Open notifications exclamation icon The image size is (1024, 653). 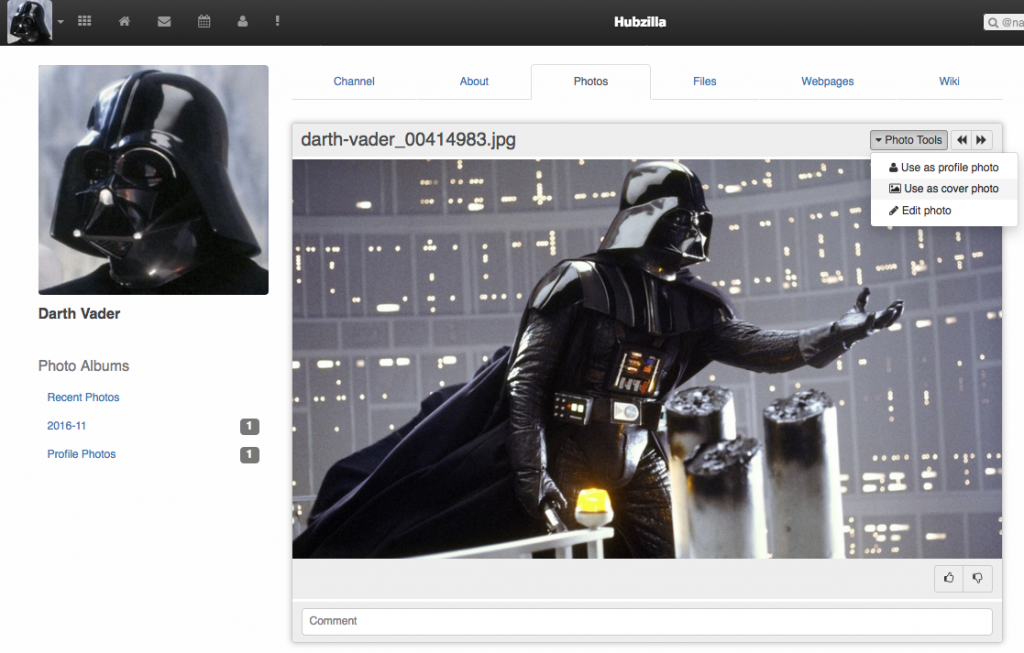tap(277, 21)
